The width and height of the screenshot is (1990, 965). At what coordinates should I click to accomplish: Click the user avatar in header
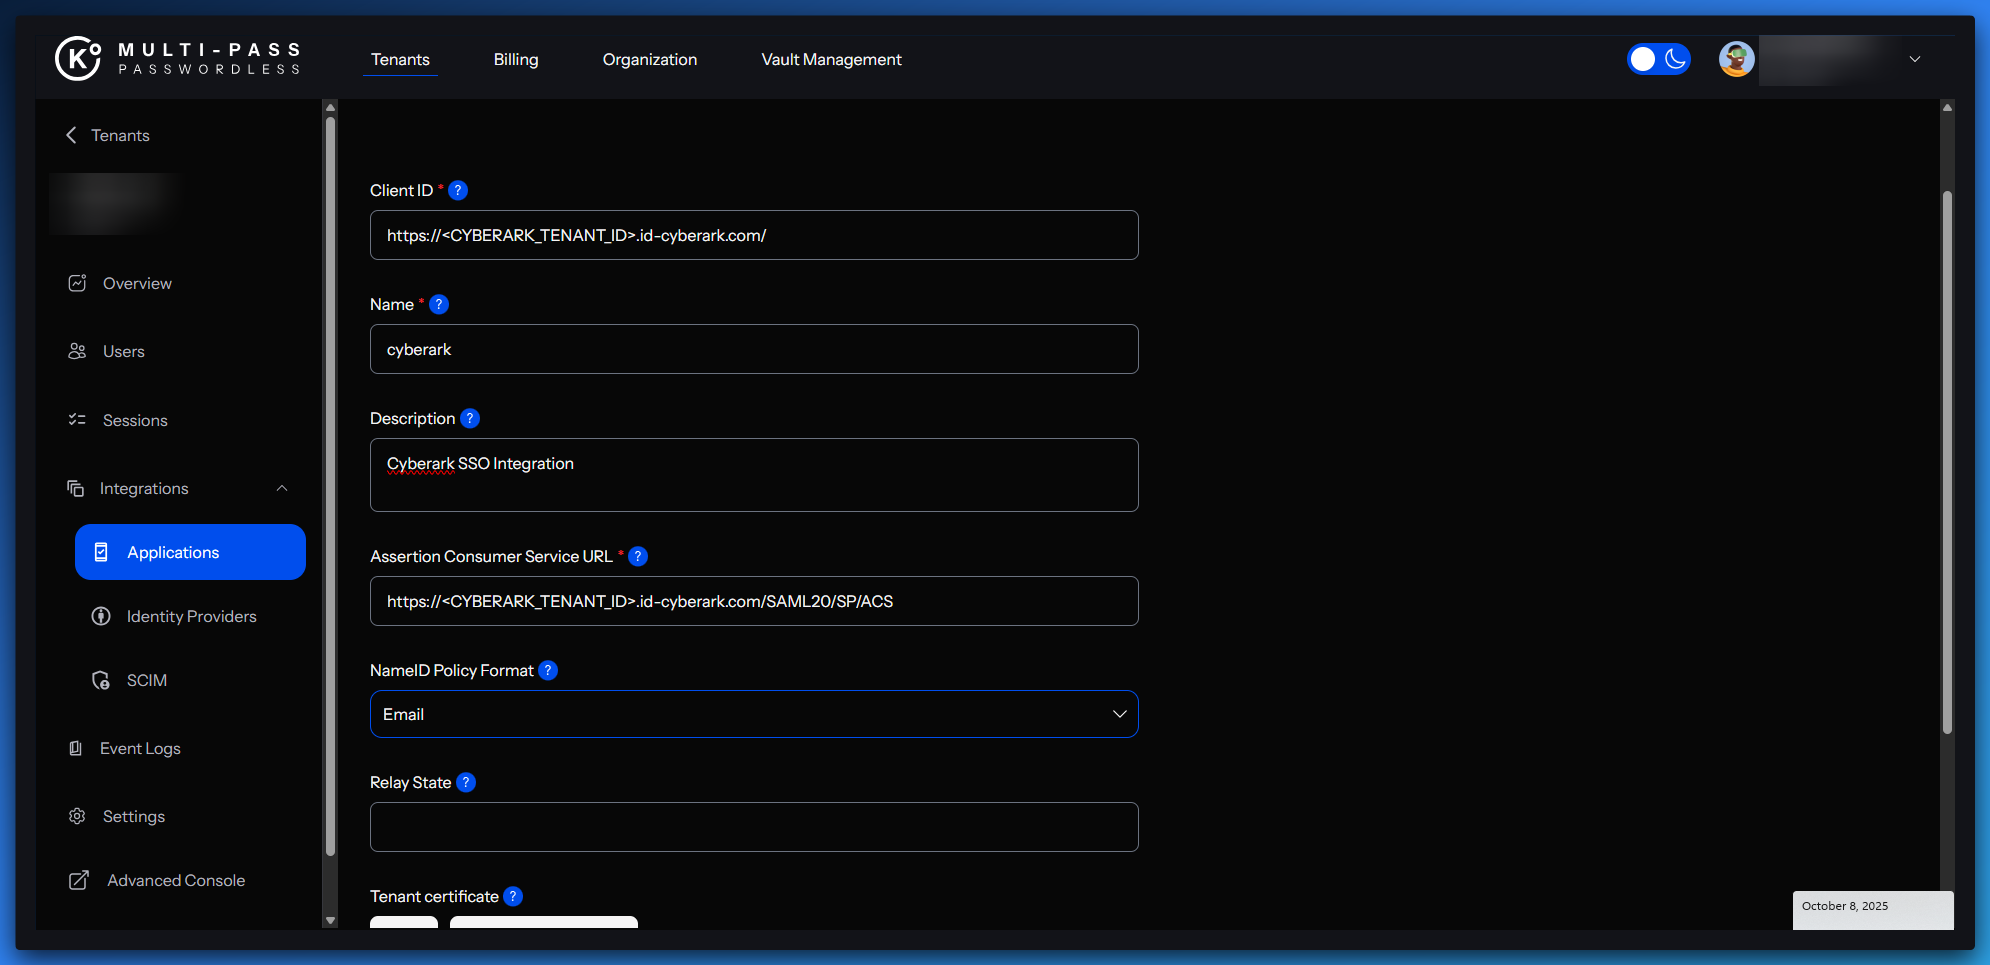pyautogui.click(x=1736, y=59)
